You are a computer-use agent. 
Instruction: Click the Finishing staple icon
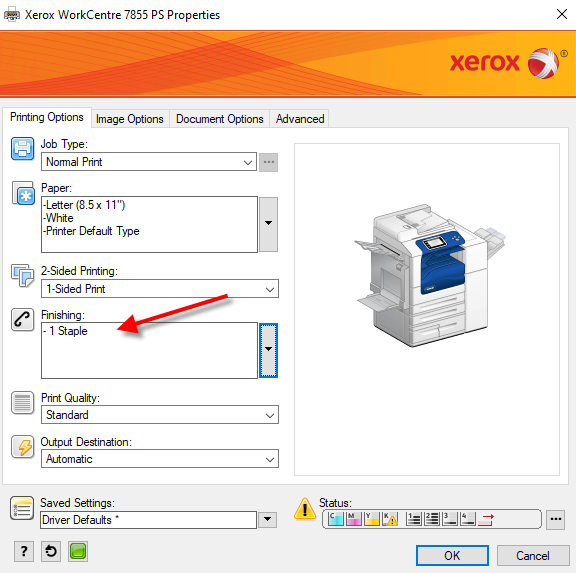point(22,320)
